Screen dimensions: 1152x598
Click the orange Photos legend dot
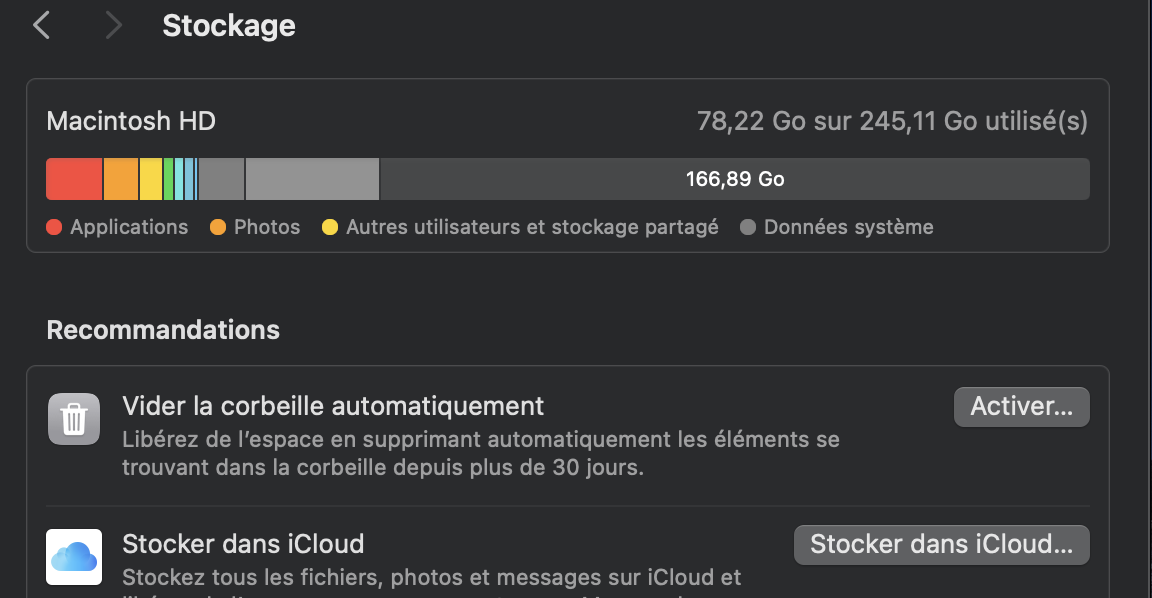pos(219,228)
